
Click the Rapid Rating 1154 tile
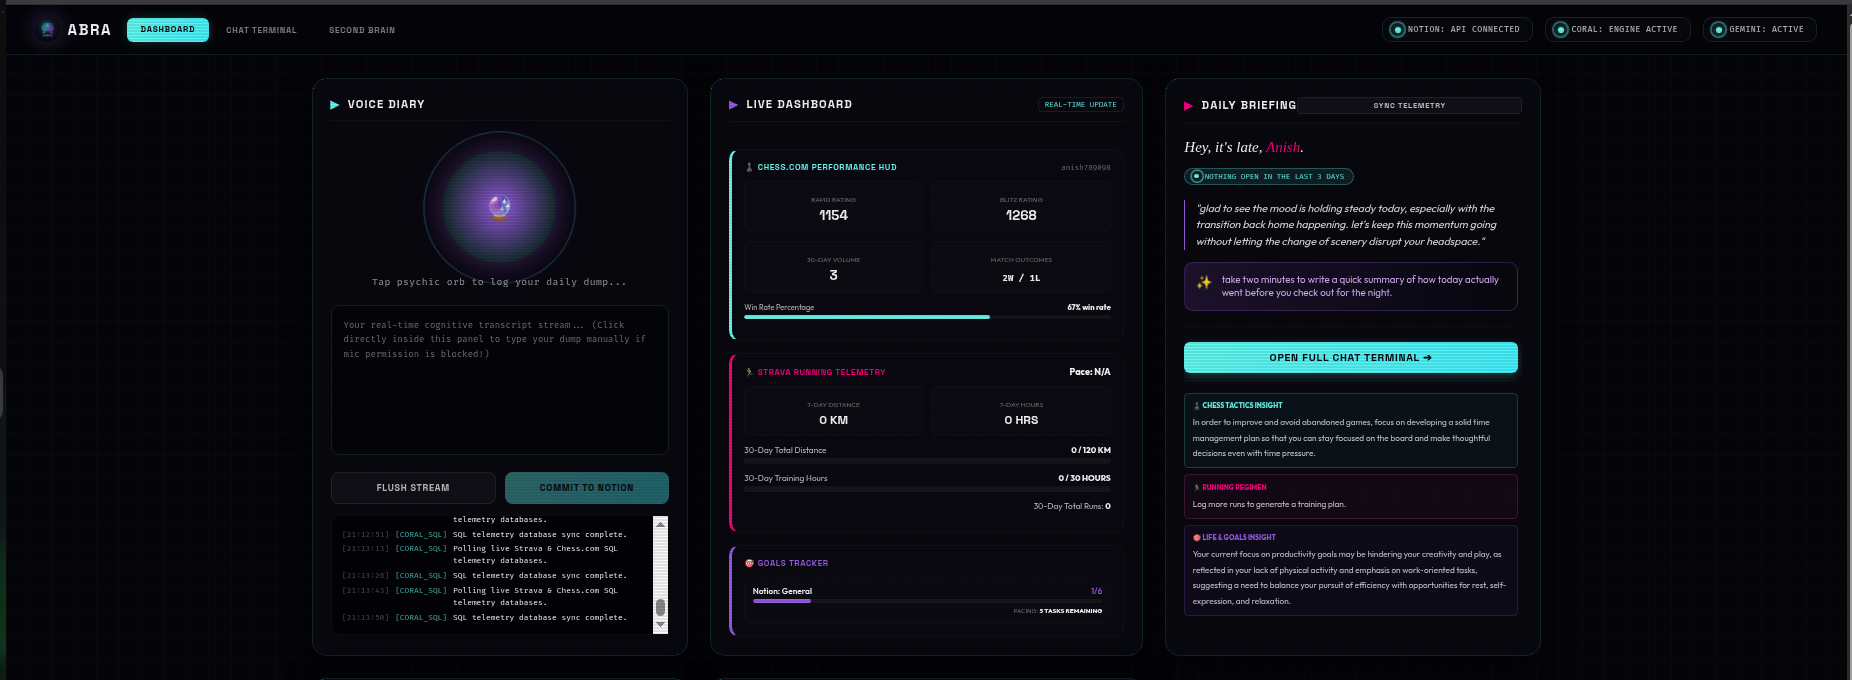833,207
